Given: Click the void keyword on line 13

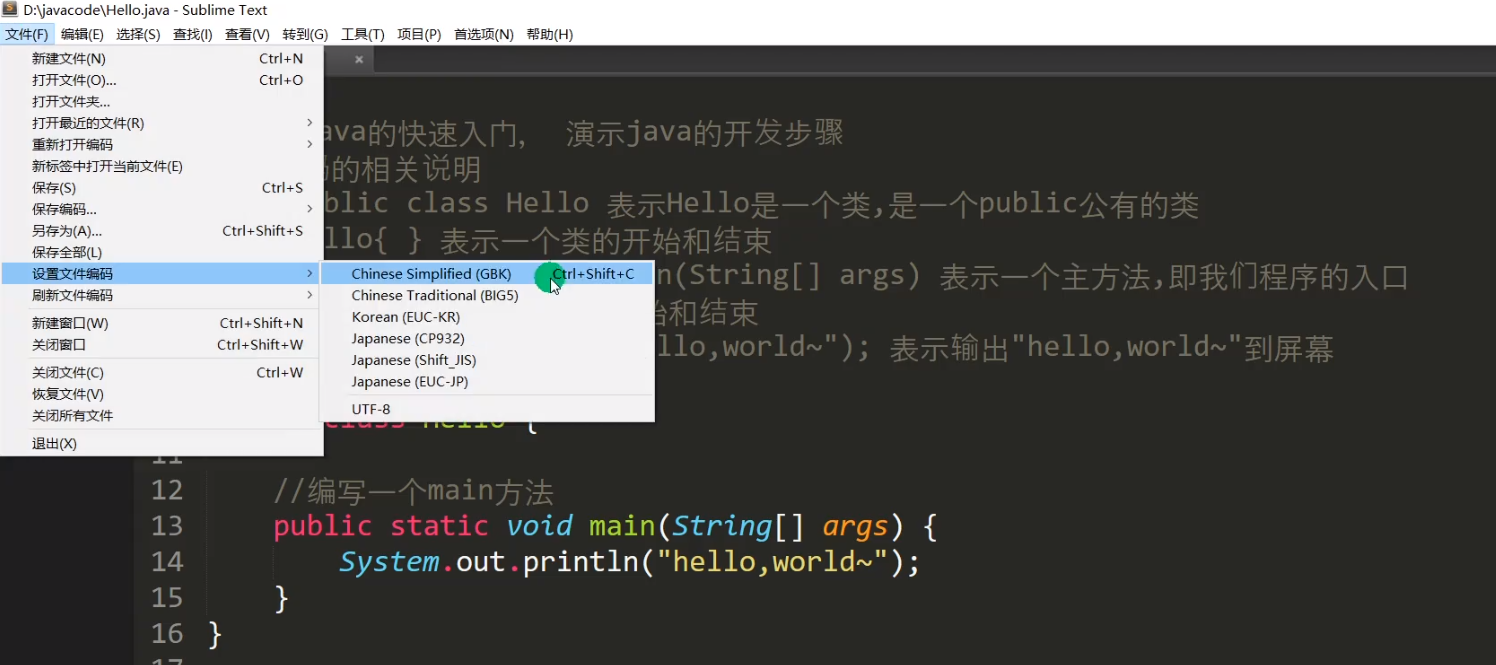Looking at the screenshot, I should click(539, 526).
